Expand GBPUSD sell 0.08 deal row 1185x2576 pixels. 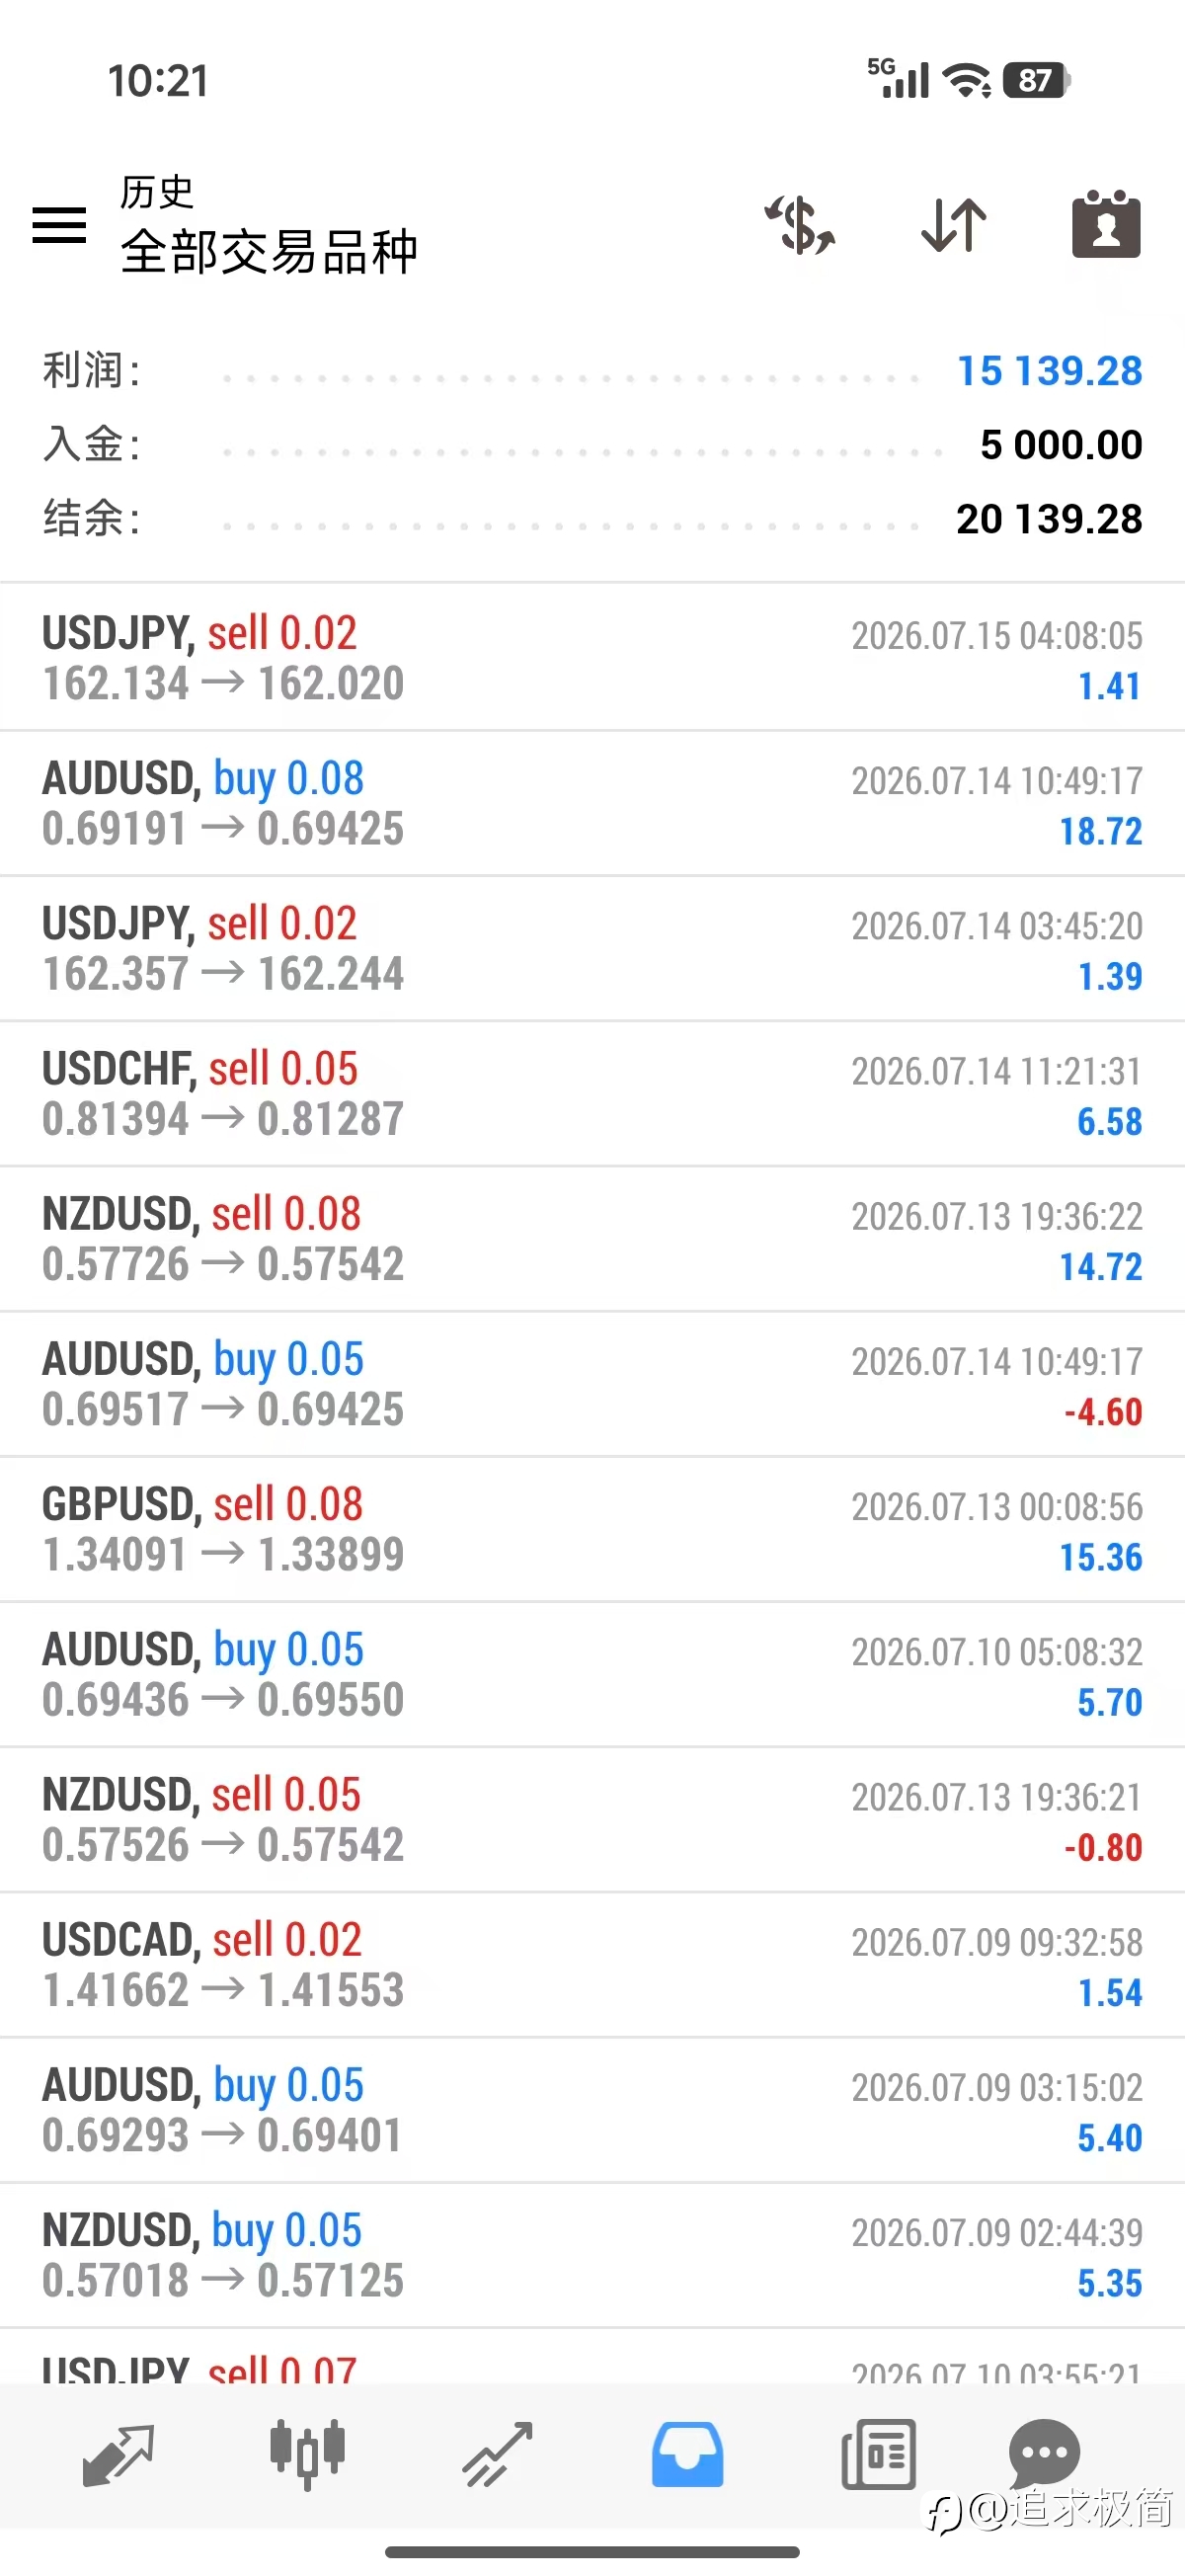pyautogui.click(x=592, y=1529)
